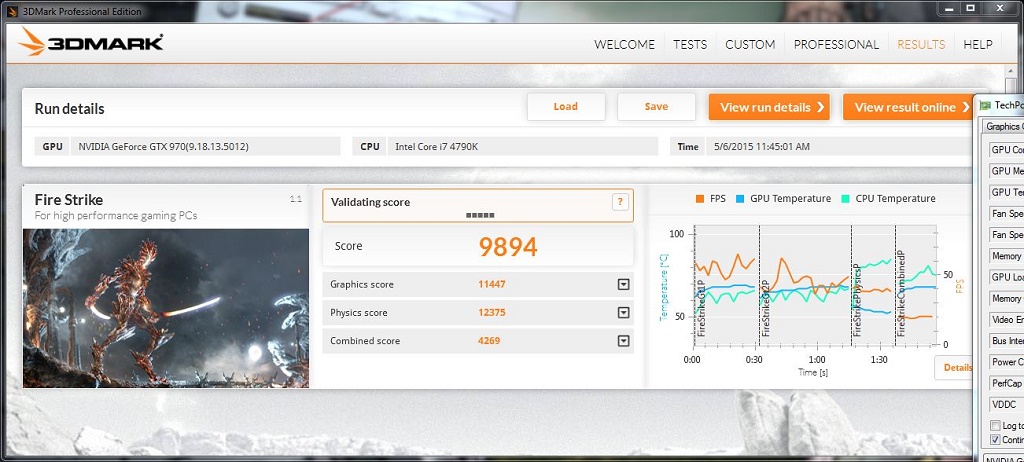Click the Fire Strike title text
The image size is (1024, 462).
(x=69, y=199)
